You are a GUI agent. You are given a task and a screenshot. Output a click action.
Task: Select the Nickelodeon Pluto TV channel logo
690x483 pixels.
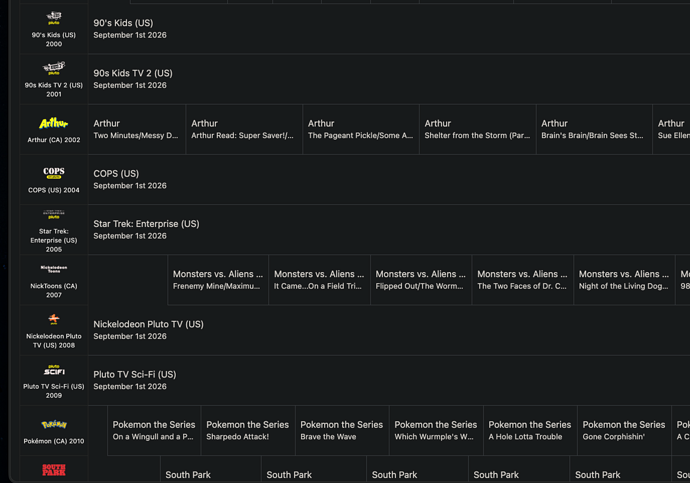(x=54, y=319)
